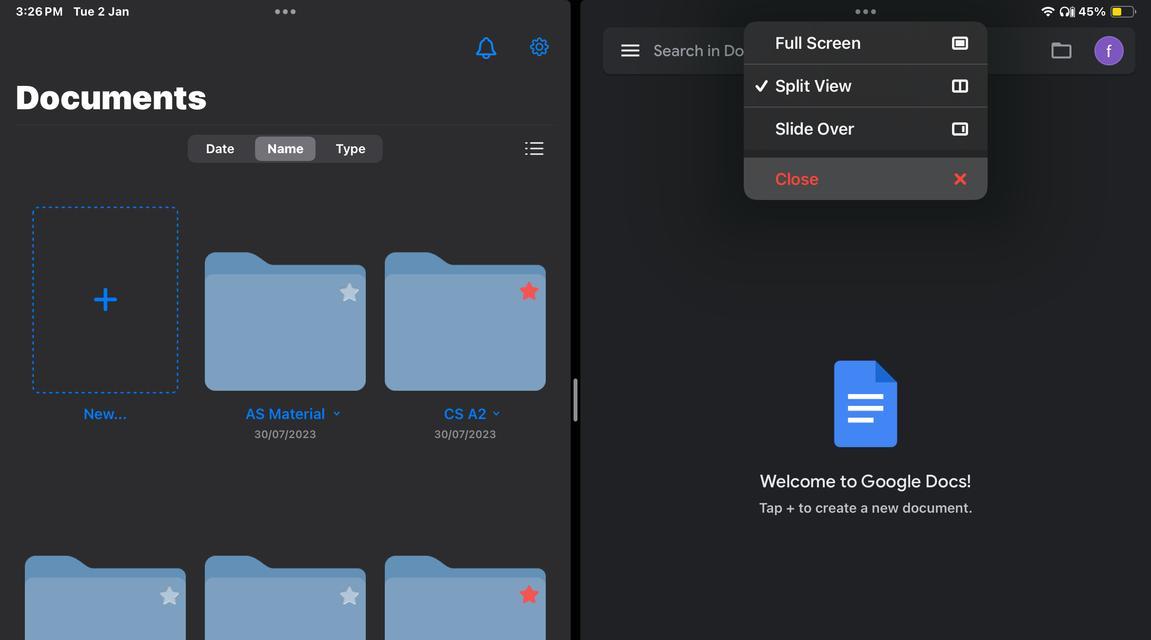Tap 'Tap + to create a new document.' hint
This screenshot has width=1151, height=640.
[865, 508]
